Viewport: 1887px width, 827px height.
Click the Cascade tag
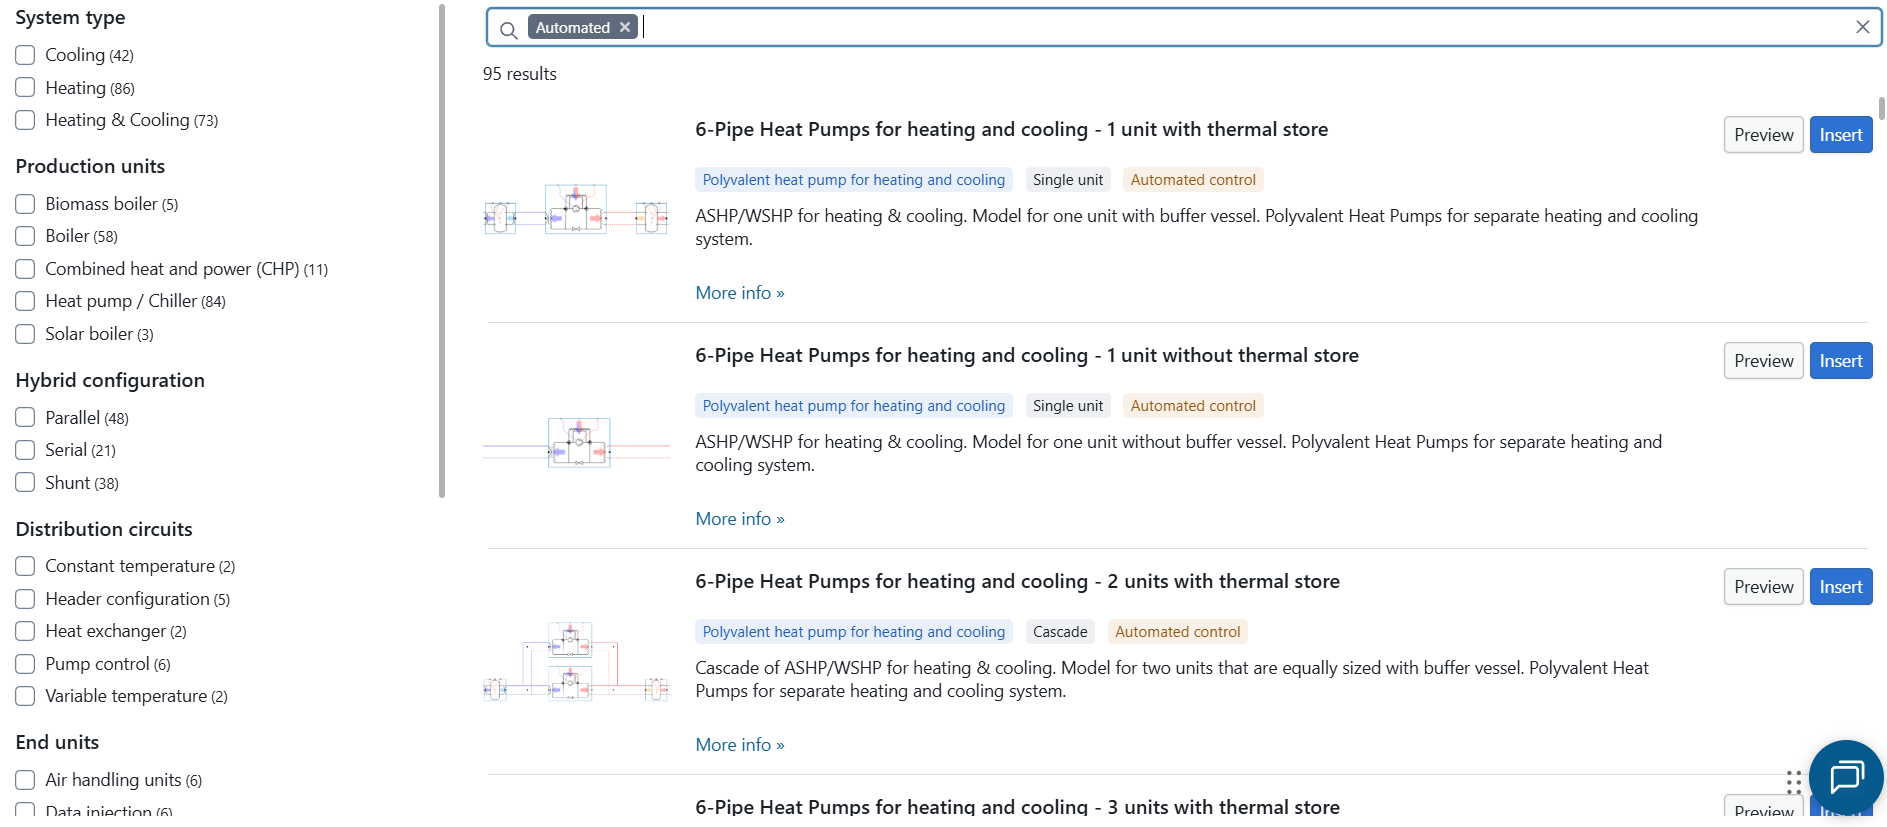pyautogui.click(x=1060, y=632)
